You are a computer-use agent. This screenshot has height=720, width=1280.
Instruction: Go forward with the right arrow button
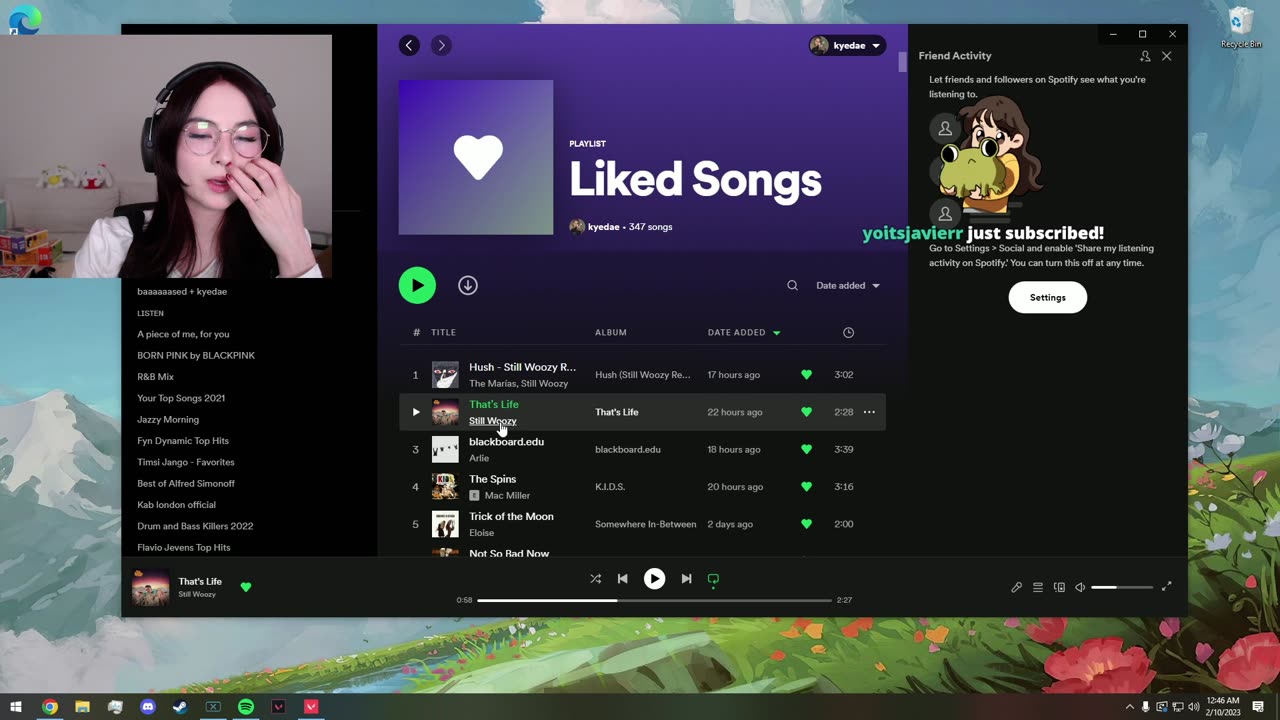click(x=441, y=45)
